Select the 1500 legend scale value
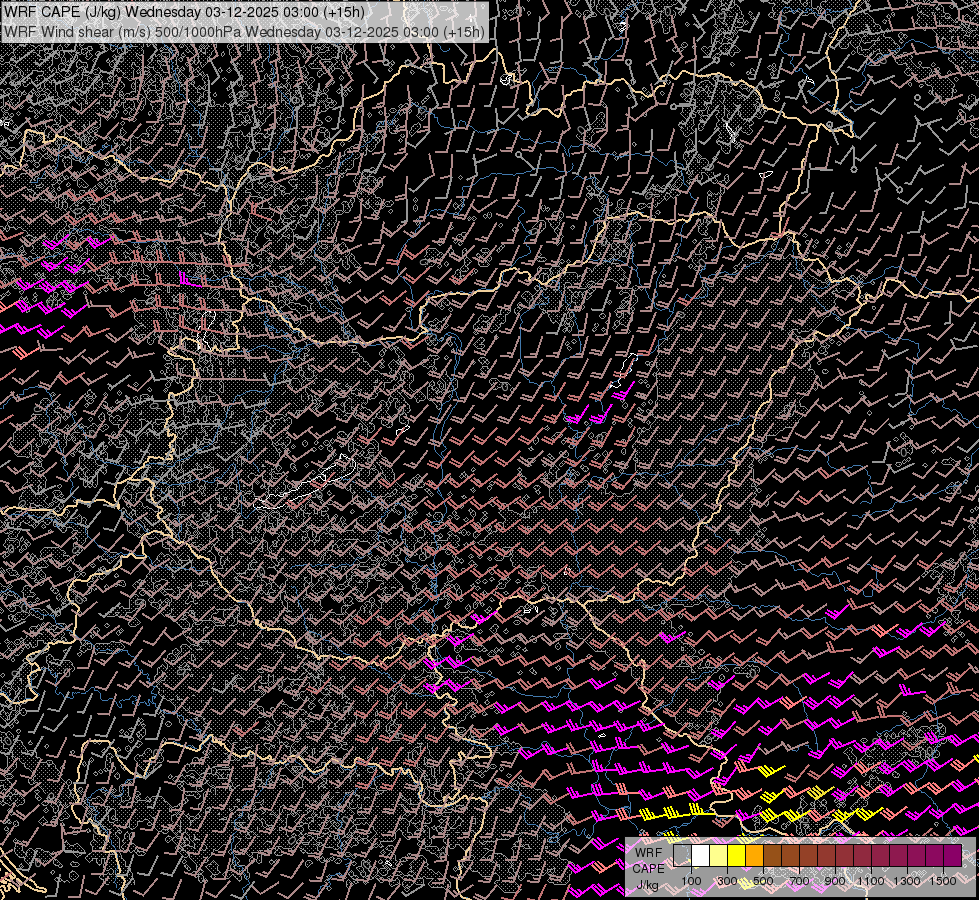Image resolution: width=979 pixels, height=900 pixels. 943,881
